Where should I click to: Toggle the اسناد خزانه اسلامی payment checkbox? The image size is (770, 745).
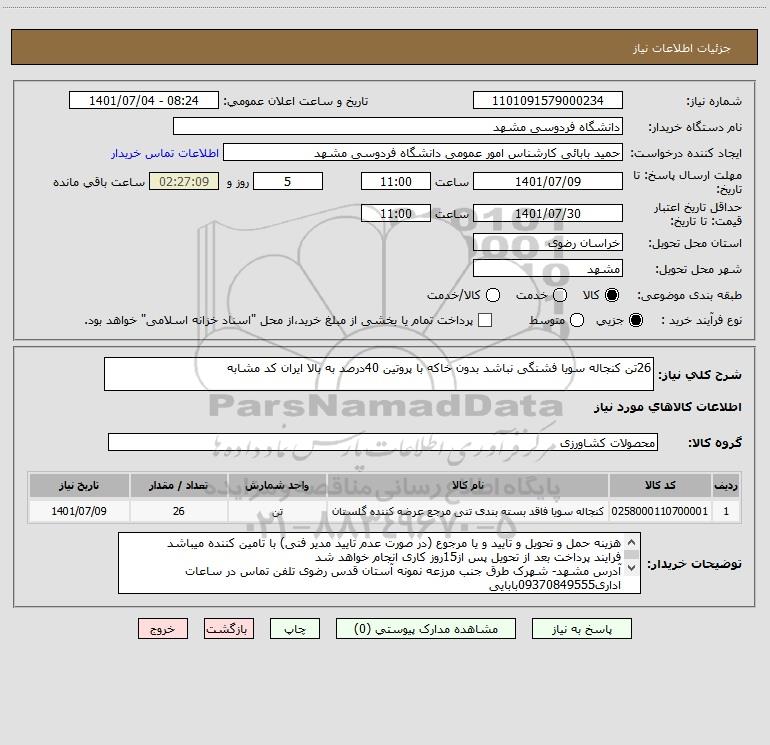click(x=485, y=320)
